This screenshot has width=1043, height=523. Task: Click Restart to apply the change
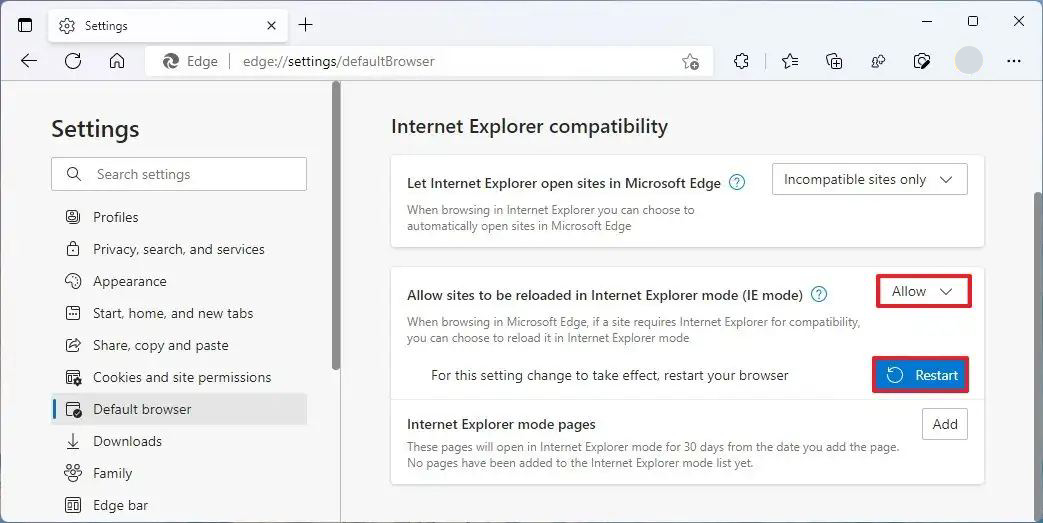pyautogui.click(x=921, y=375)
